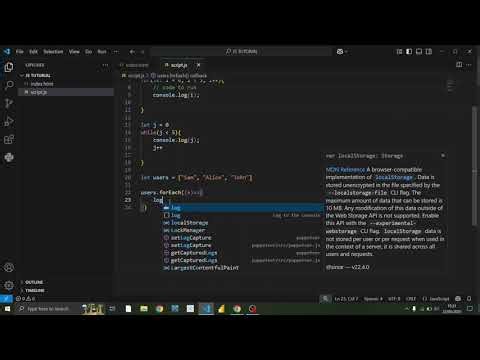Open the File menu
480x360 pixels.
tap(20, 52)
